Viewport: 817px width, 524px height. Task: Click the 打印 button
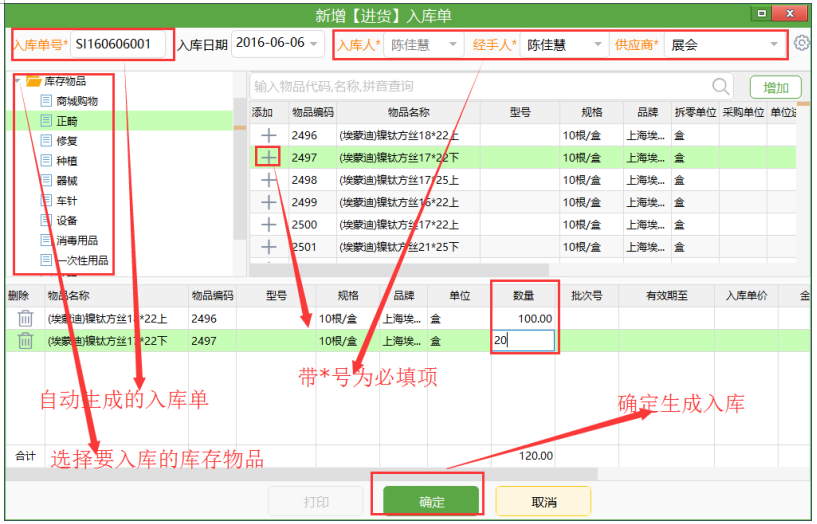pyautogui.click(x=316, y=501)
